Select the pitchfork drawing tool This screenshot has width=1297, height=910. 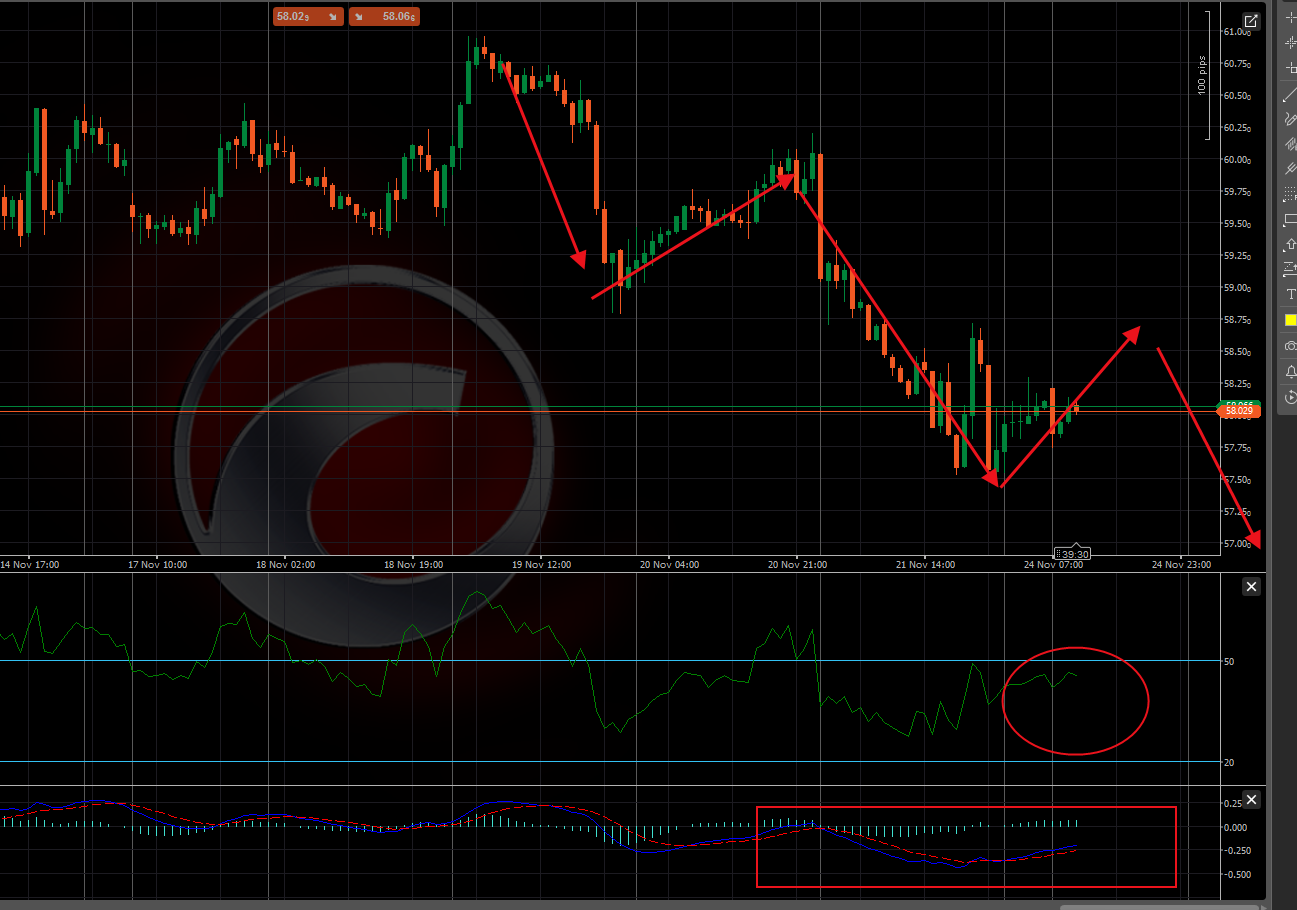pyautogui.click(x=1290, y=169)
